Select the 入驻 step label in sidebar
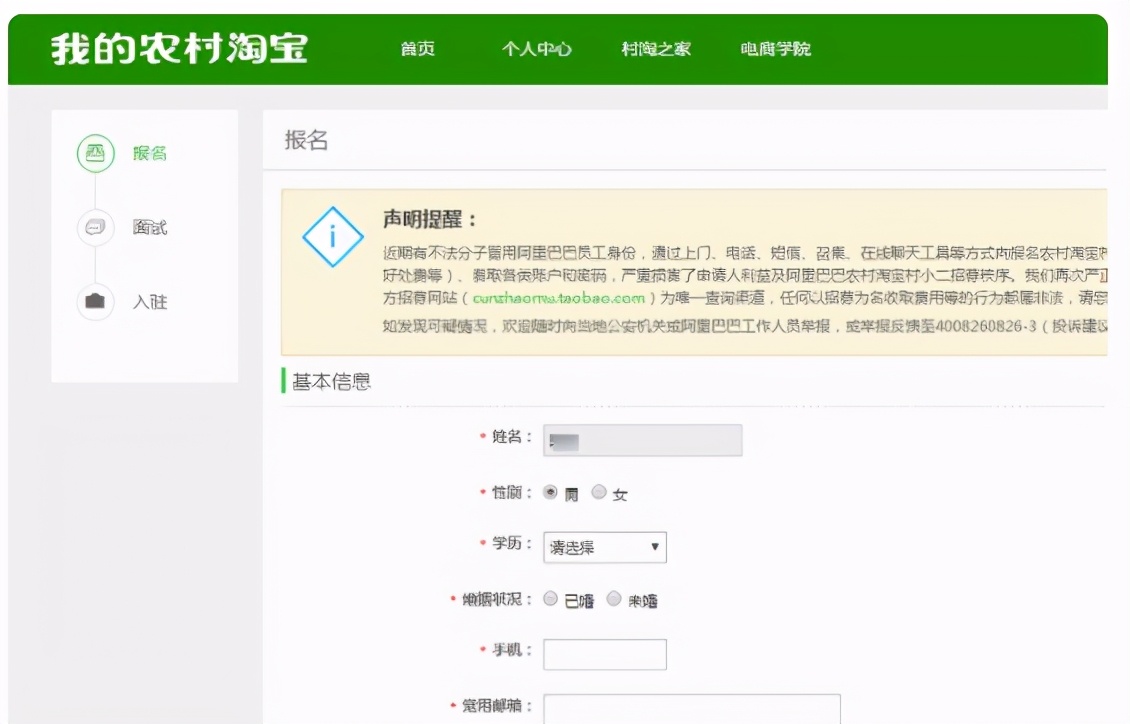1130x724 pixels. pos(150,302)
